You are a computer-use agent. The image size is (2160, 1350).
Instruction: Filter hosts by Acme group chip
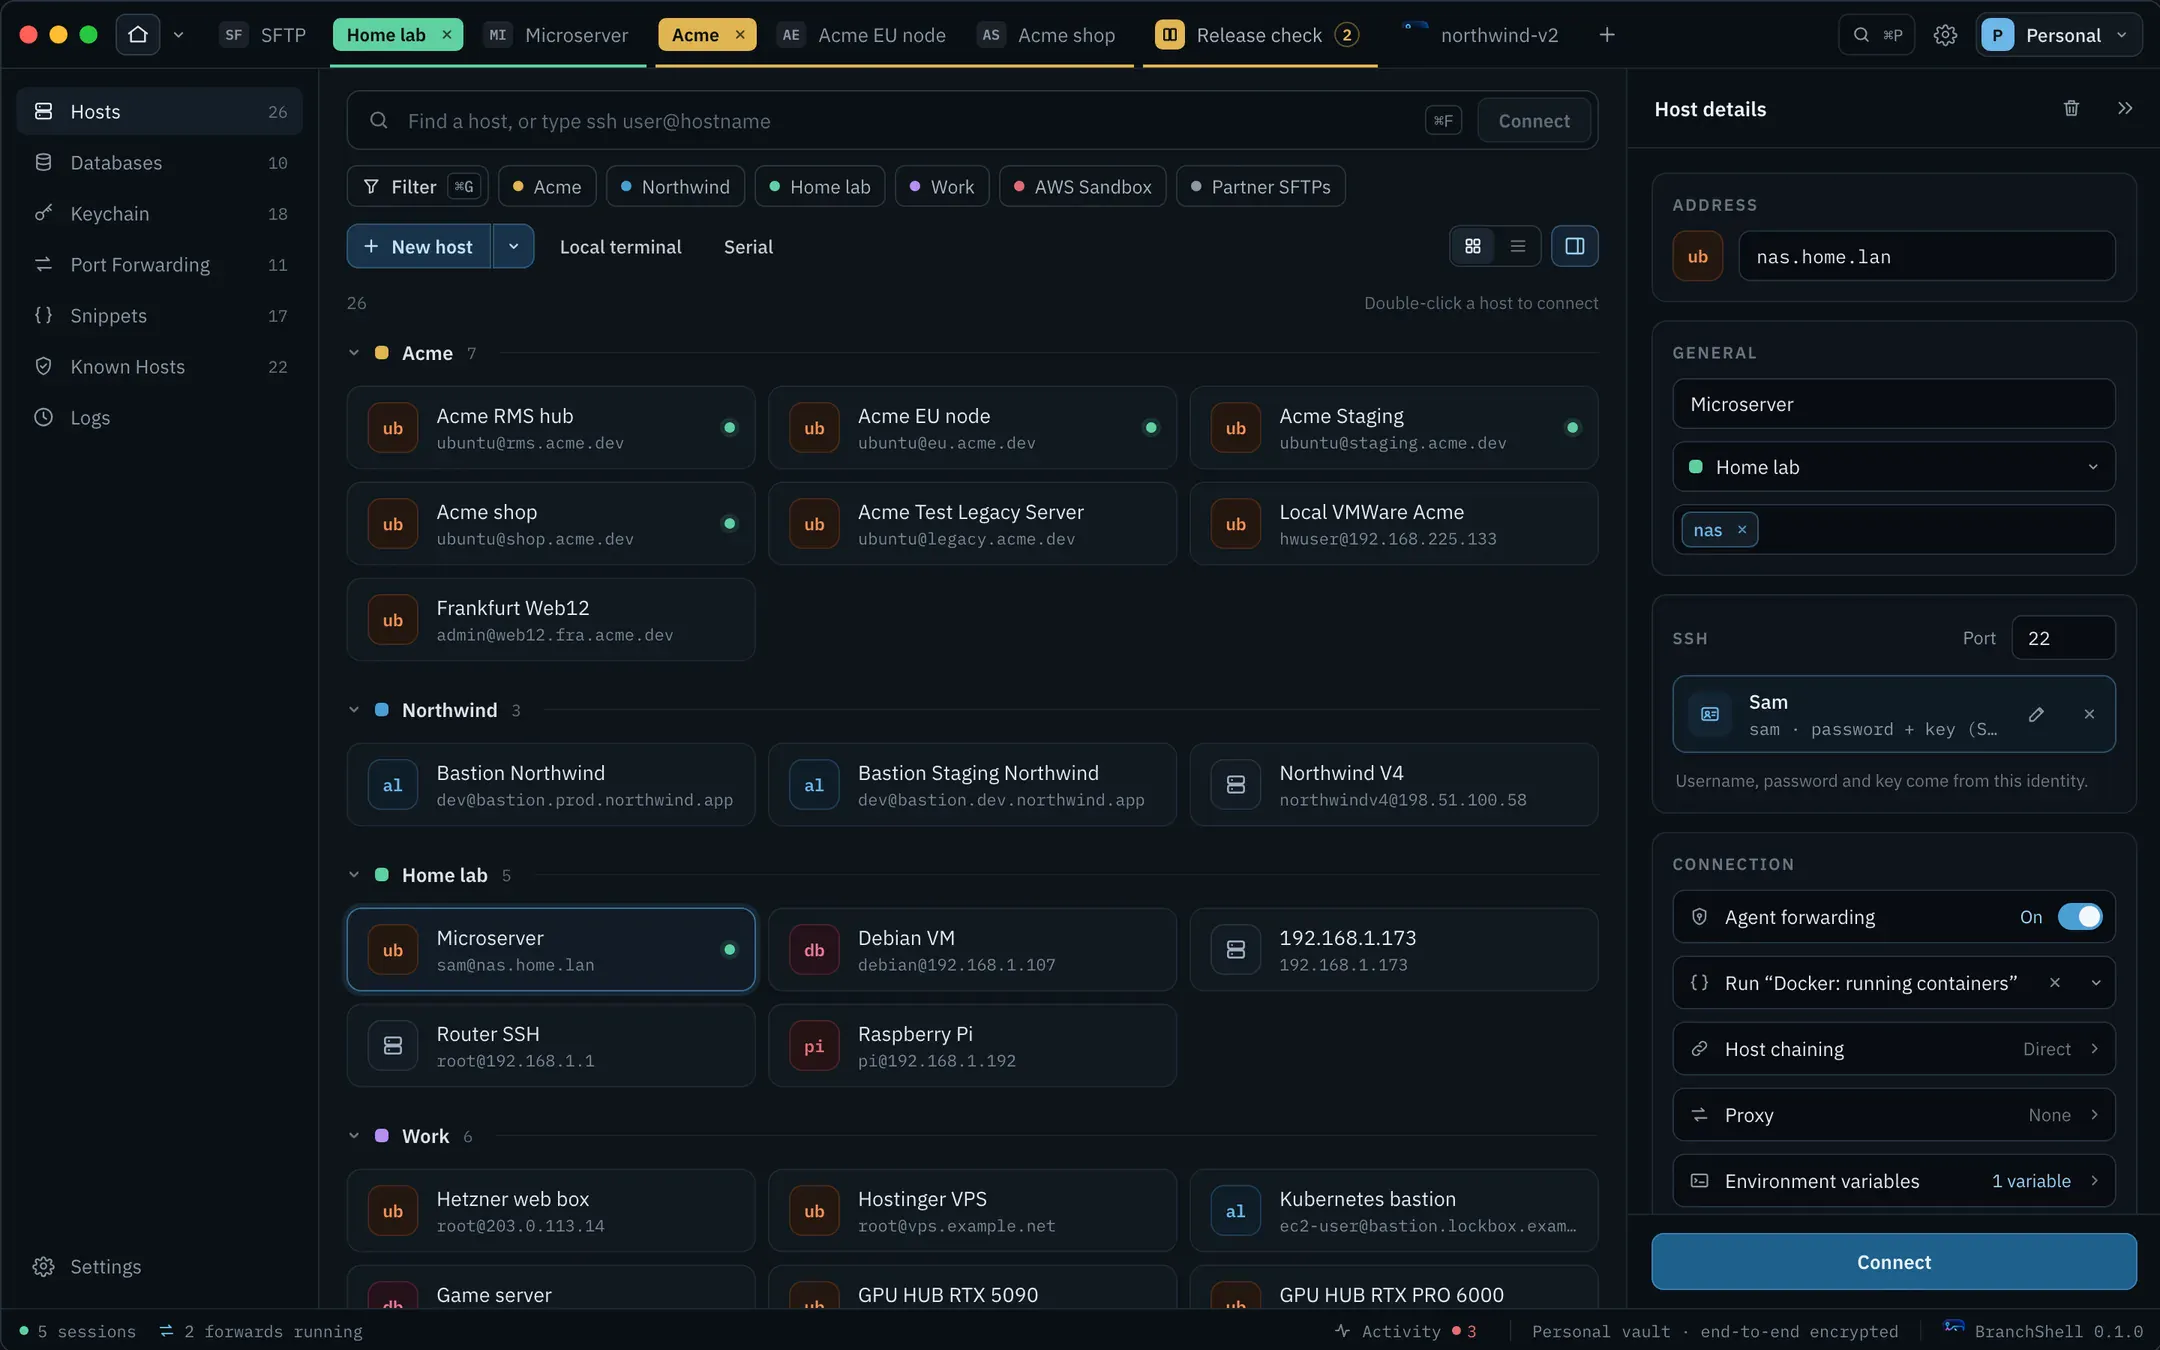[x=547, y=187]
